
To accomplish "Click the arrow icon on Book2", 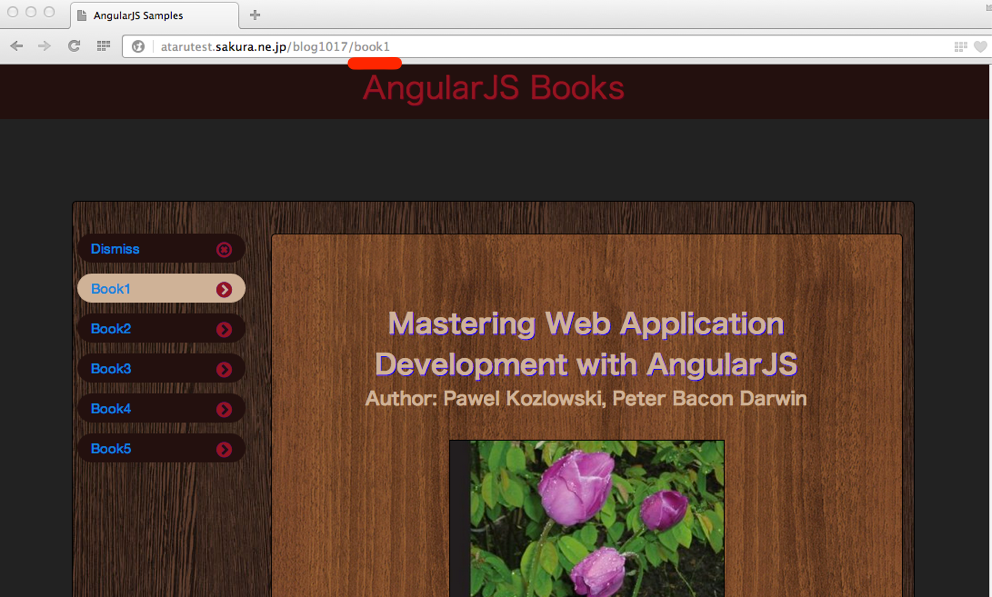I will coord(224,329).
